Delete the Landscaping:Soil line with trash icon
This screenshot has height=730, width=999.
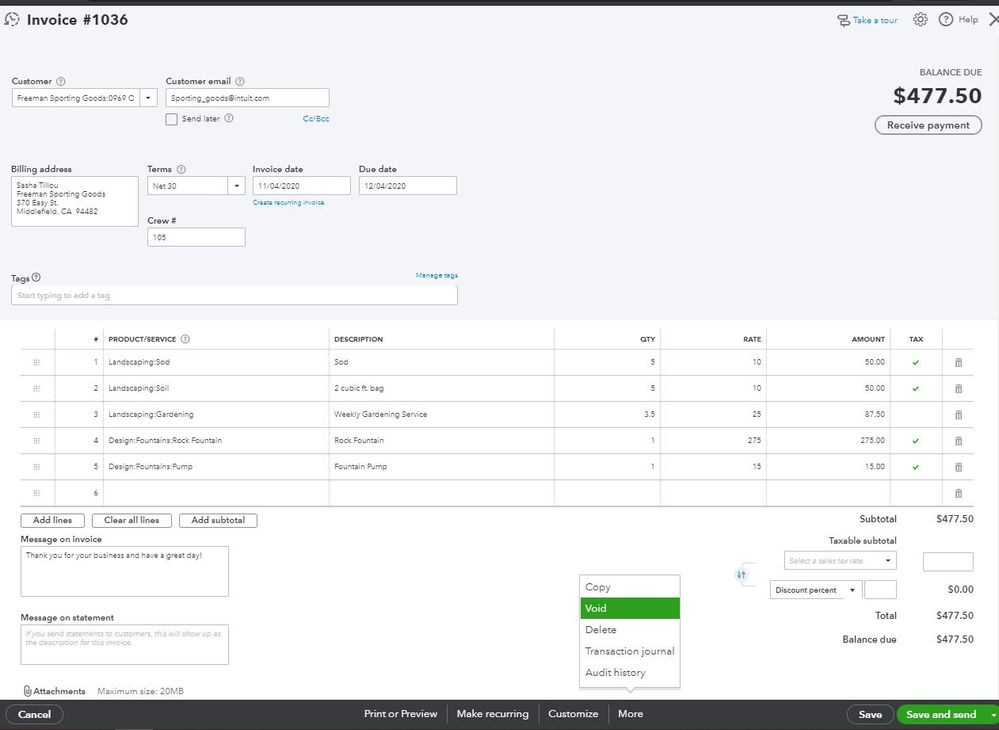pyautogui.click(x=958, y=389)
